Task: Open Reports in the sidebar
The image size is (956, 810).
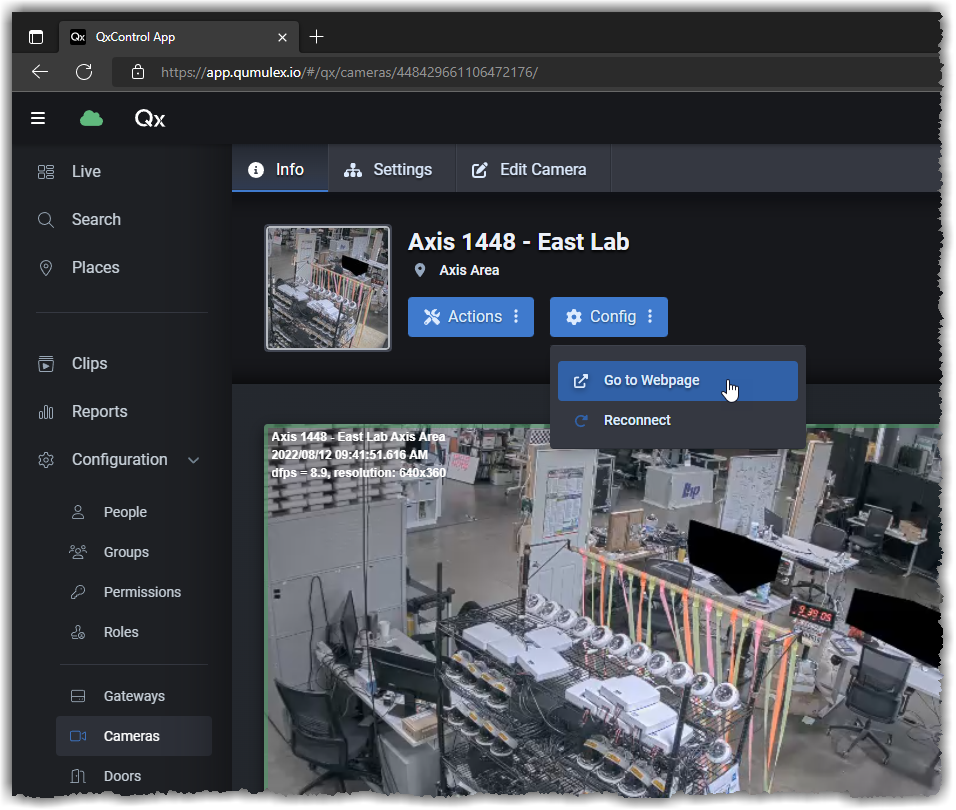Action: coord(99,412)
